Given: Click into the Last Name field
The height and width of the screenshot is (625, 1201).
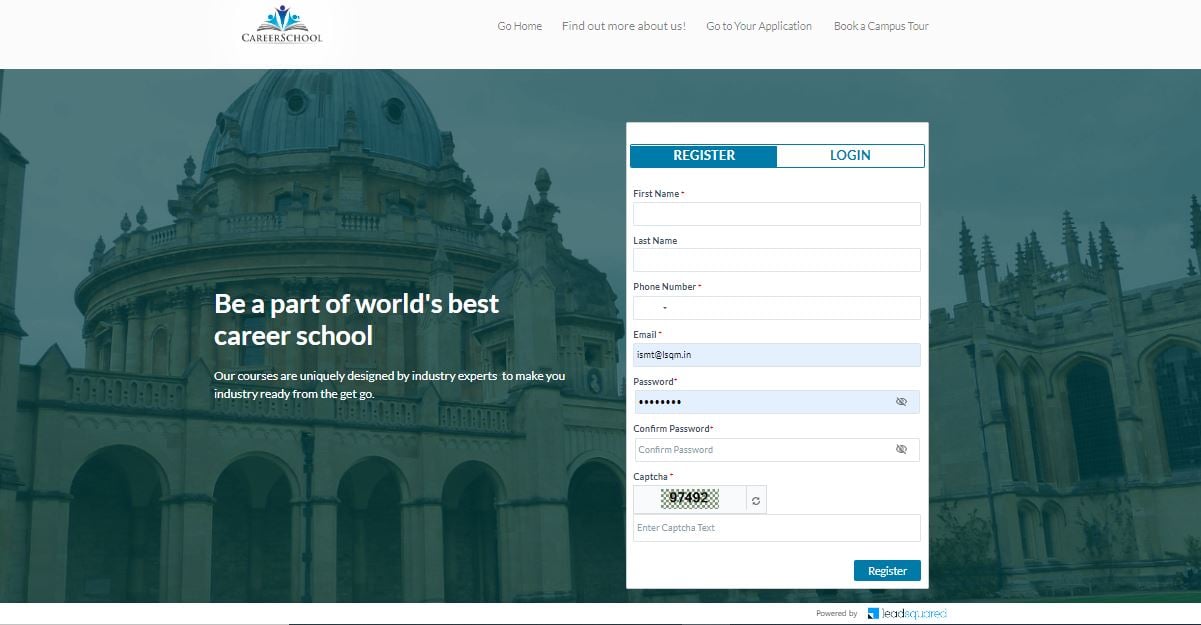Looking at the screenshot, I should click(777, 260).
